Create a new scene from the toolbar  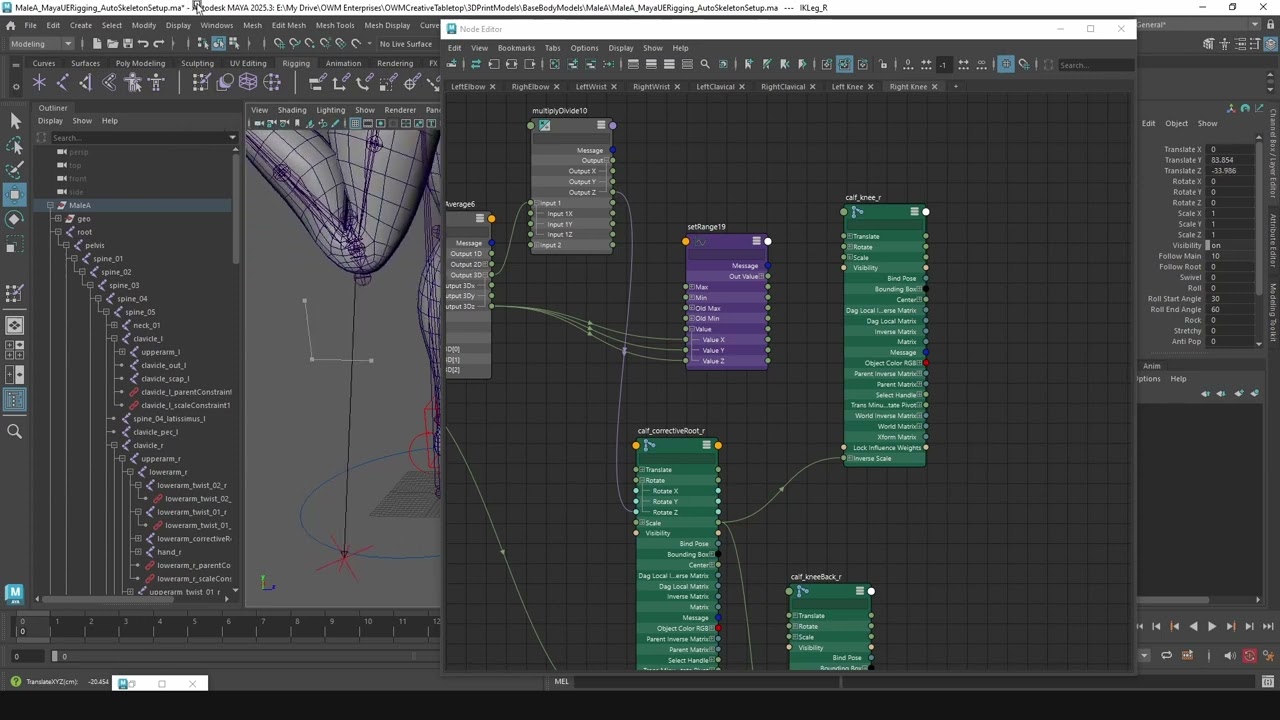(x=96, y=44)
